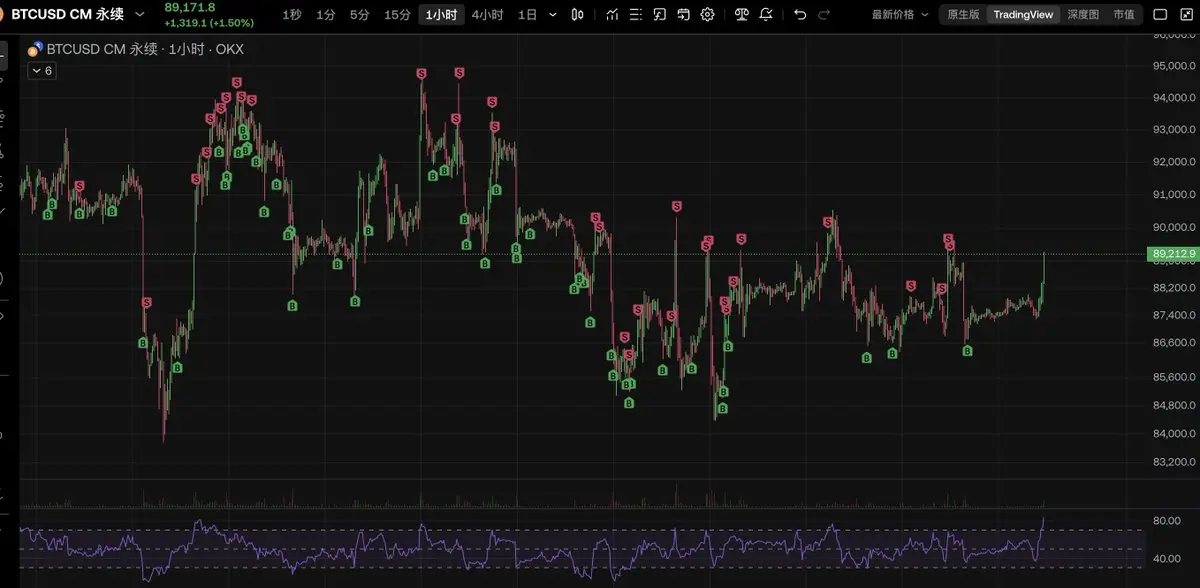1200x588 pixels.
Task: Select the 1分 timeframe
Action: pyautogui.click(x=326, y=15)
